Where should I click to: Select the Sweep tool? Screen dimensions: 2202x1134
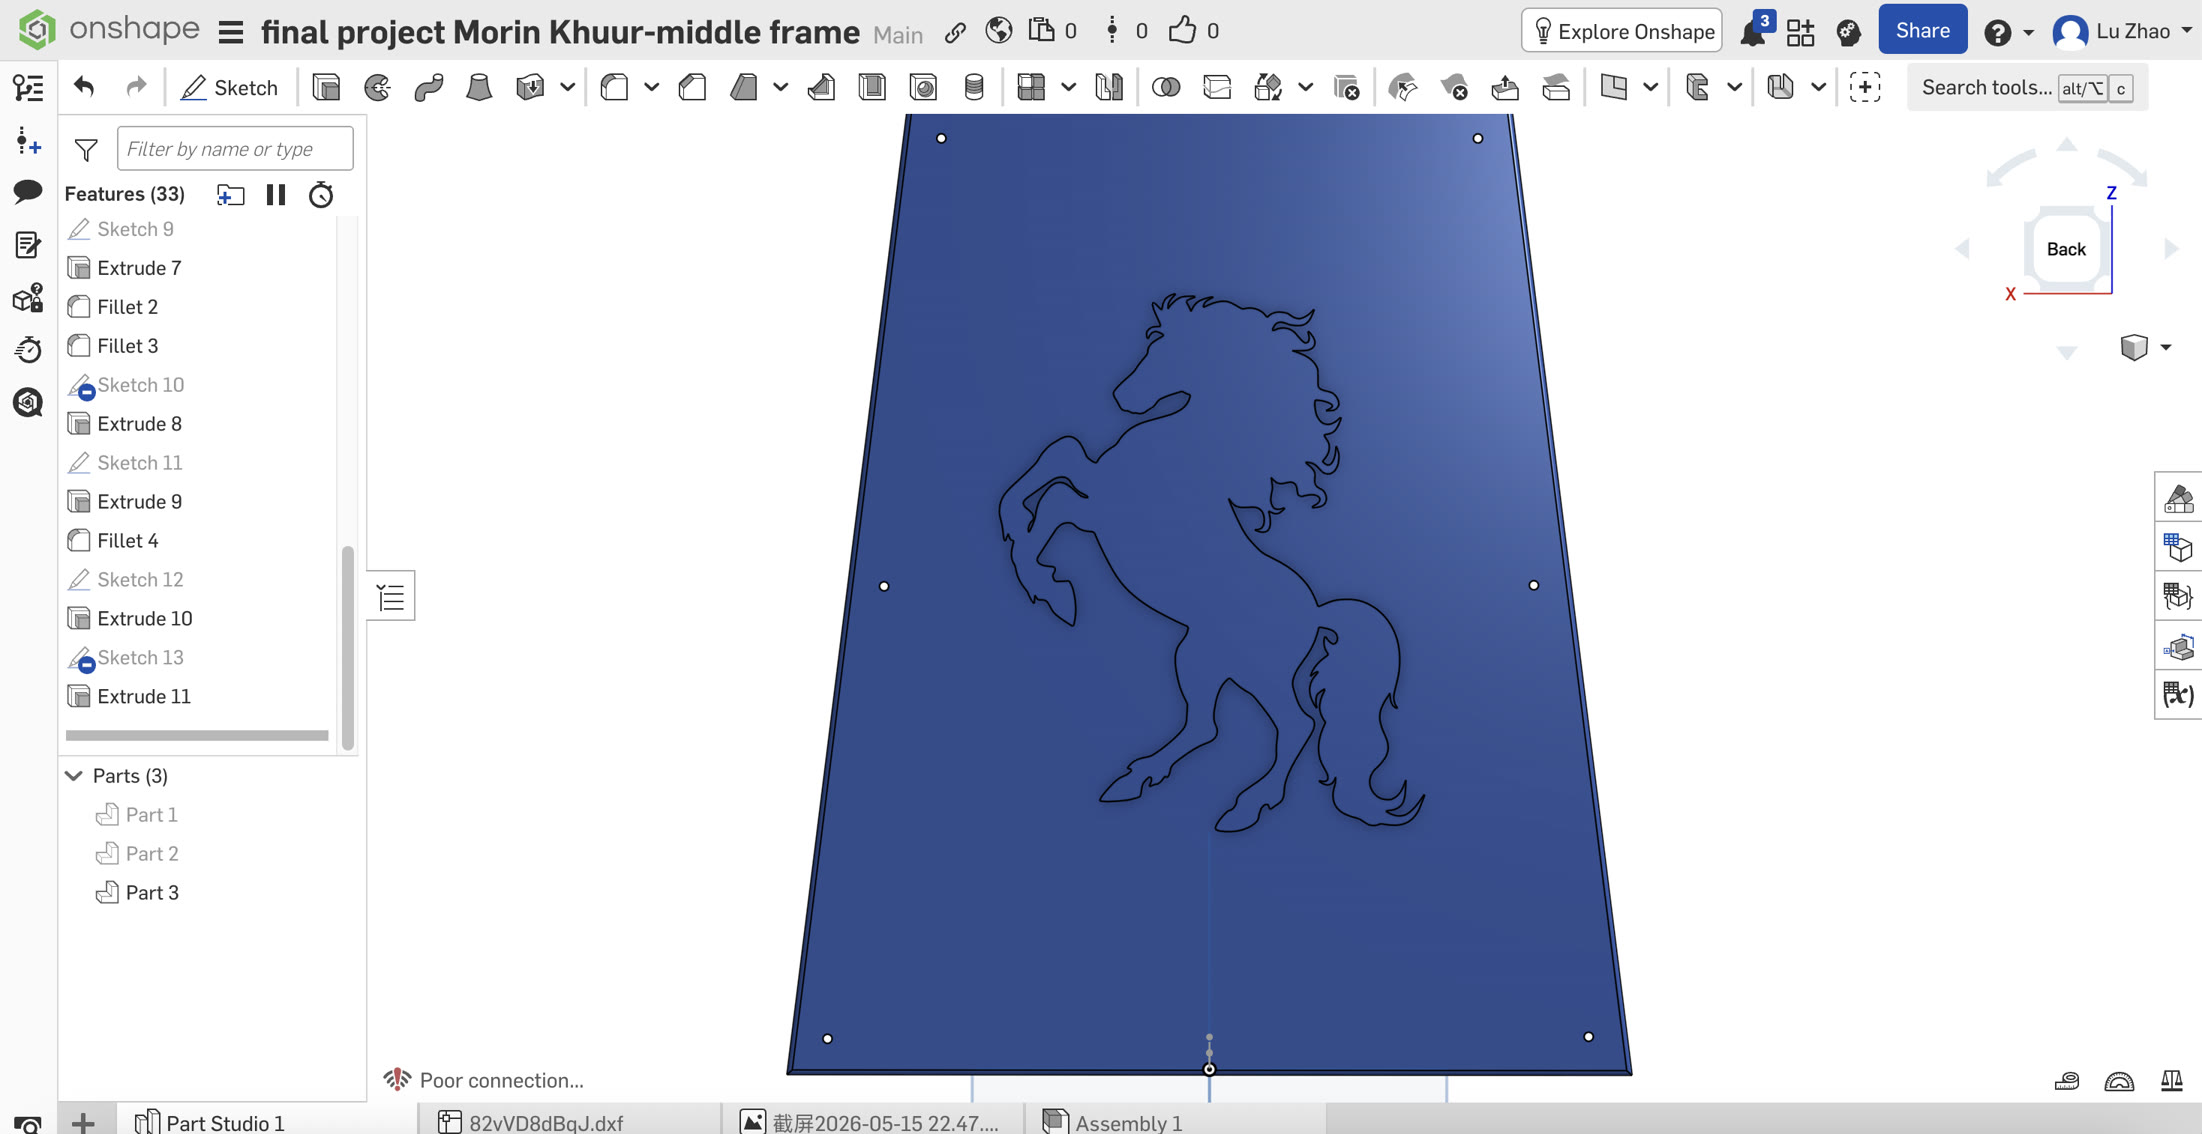click(428, 87)
